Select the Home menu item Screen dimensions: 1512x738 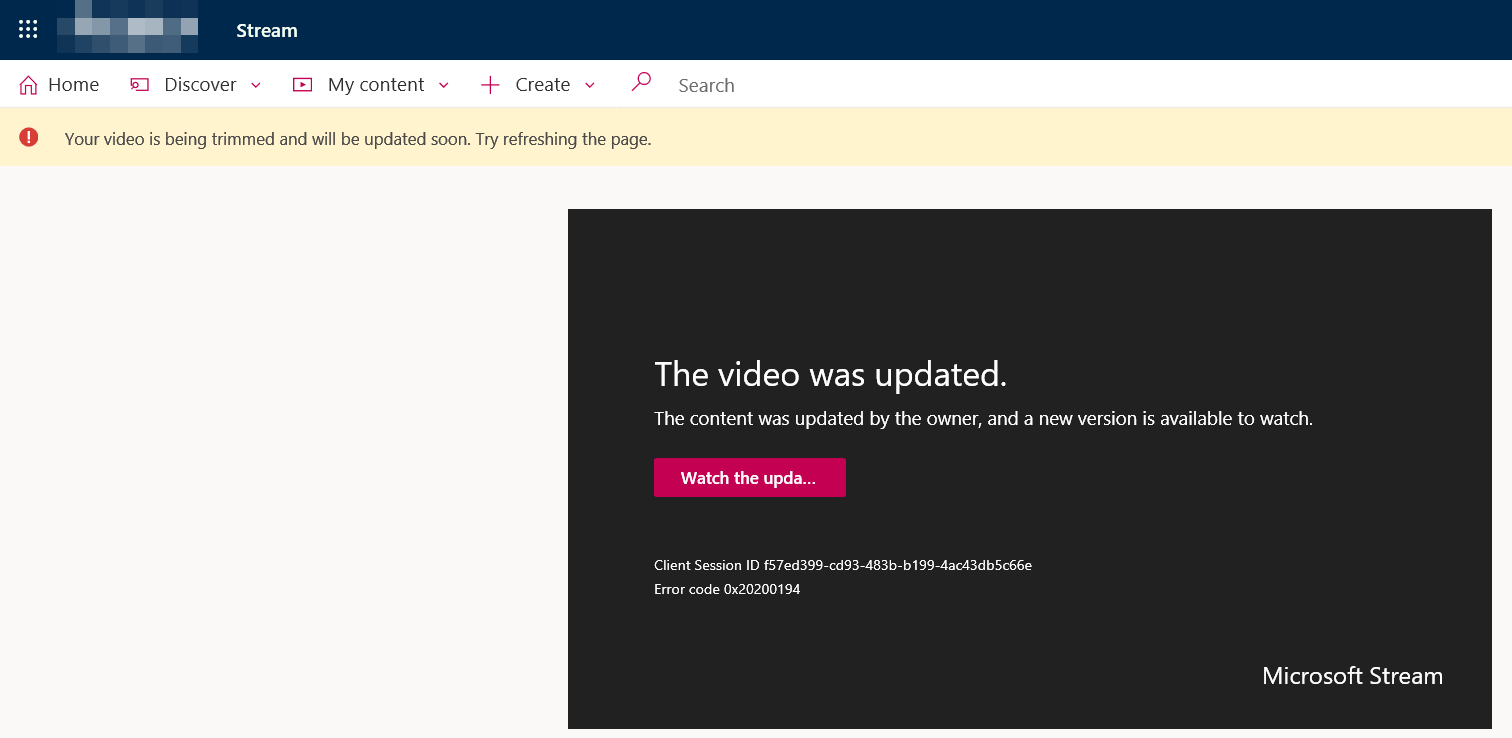[x=72, y=84]
